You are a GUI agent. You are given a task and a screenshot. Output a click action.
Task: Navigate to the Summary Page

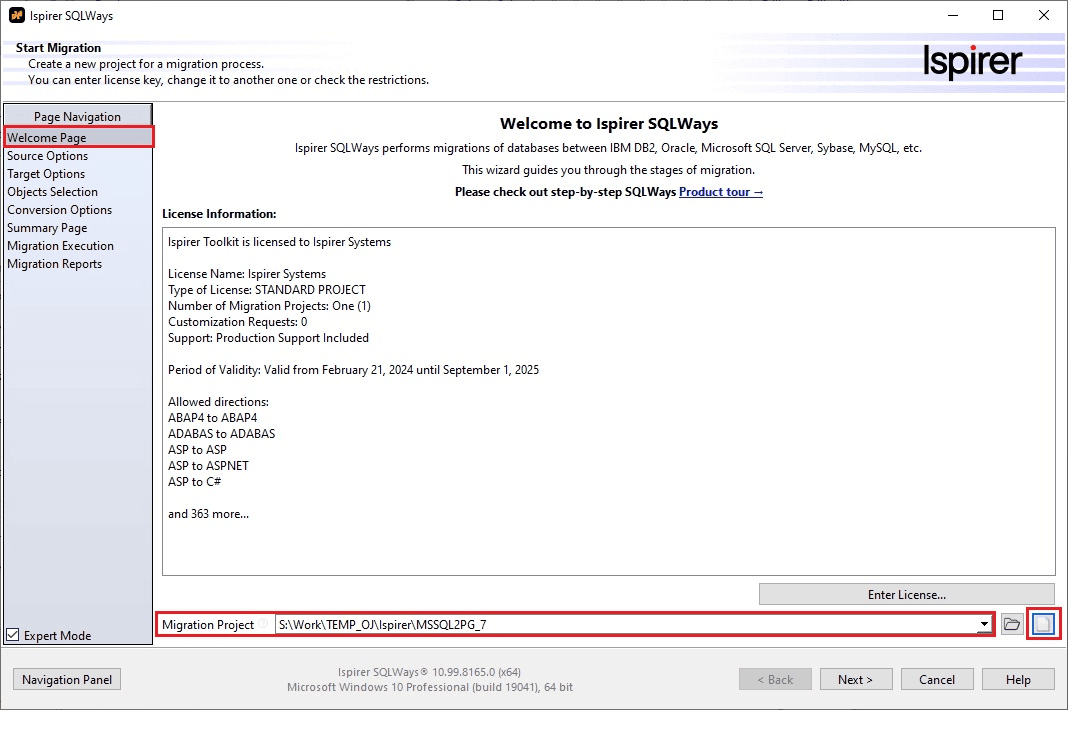point(47,228)
